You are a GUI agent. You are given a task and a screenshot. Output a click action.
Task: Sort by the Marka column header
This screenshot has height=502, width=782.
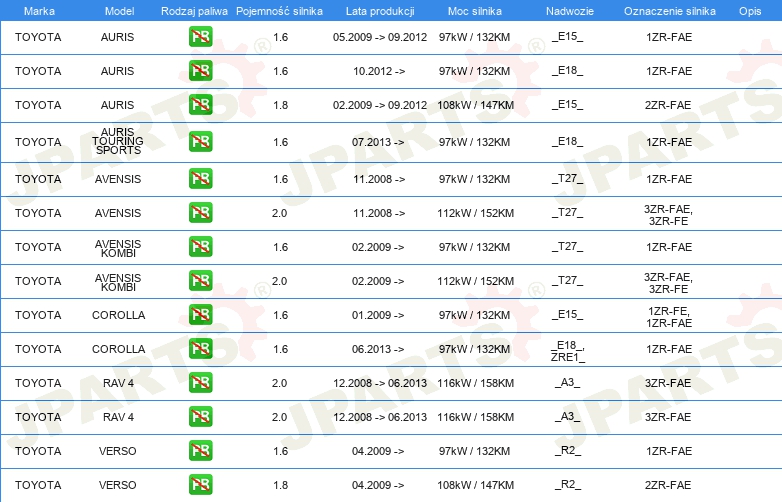[x=39, y=11]
